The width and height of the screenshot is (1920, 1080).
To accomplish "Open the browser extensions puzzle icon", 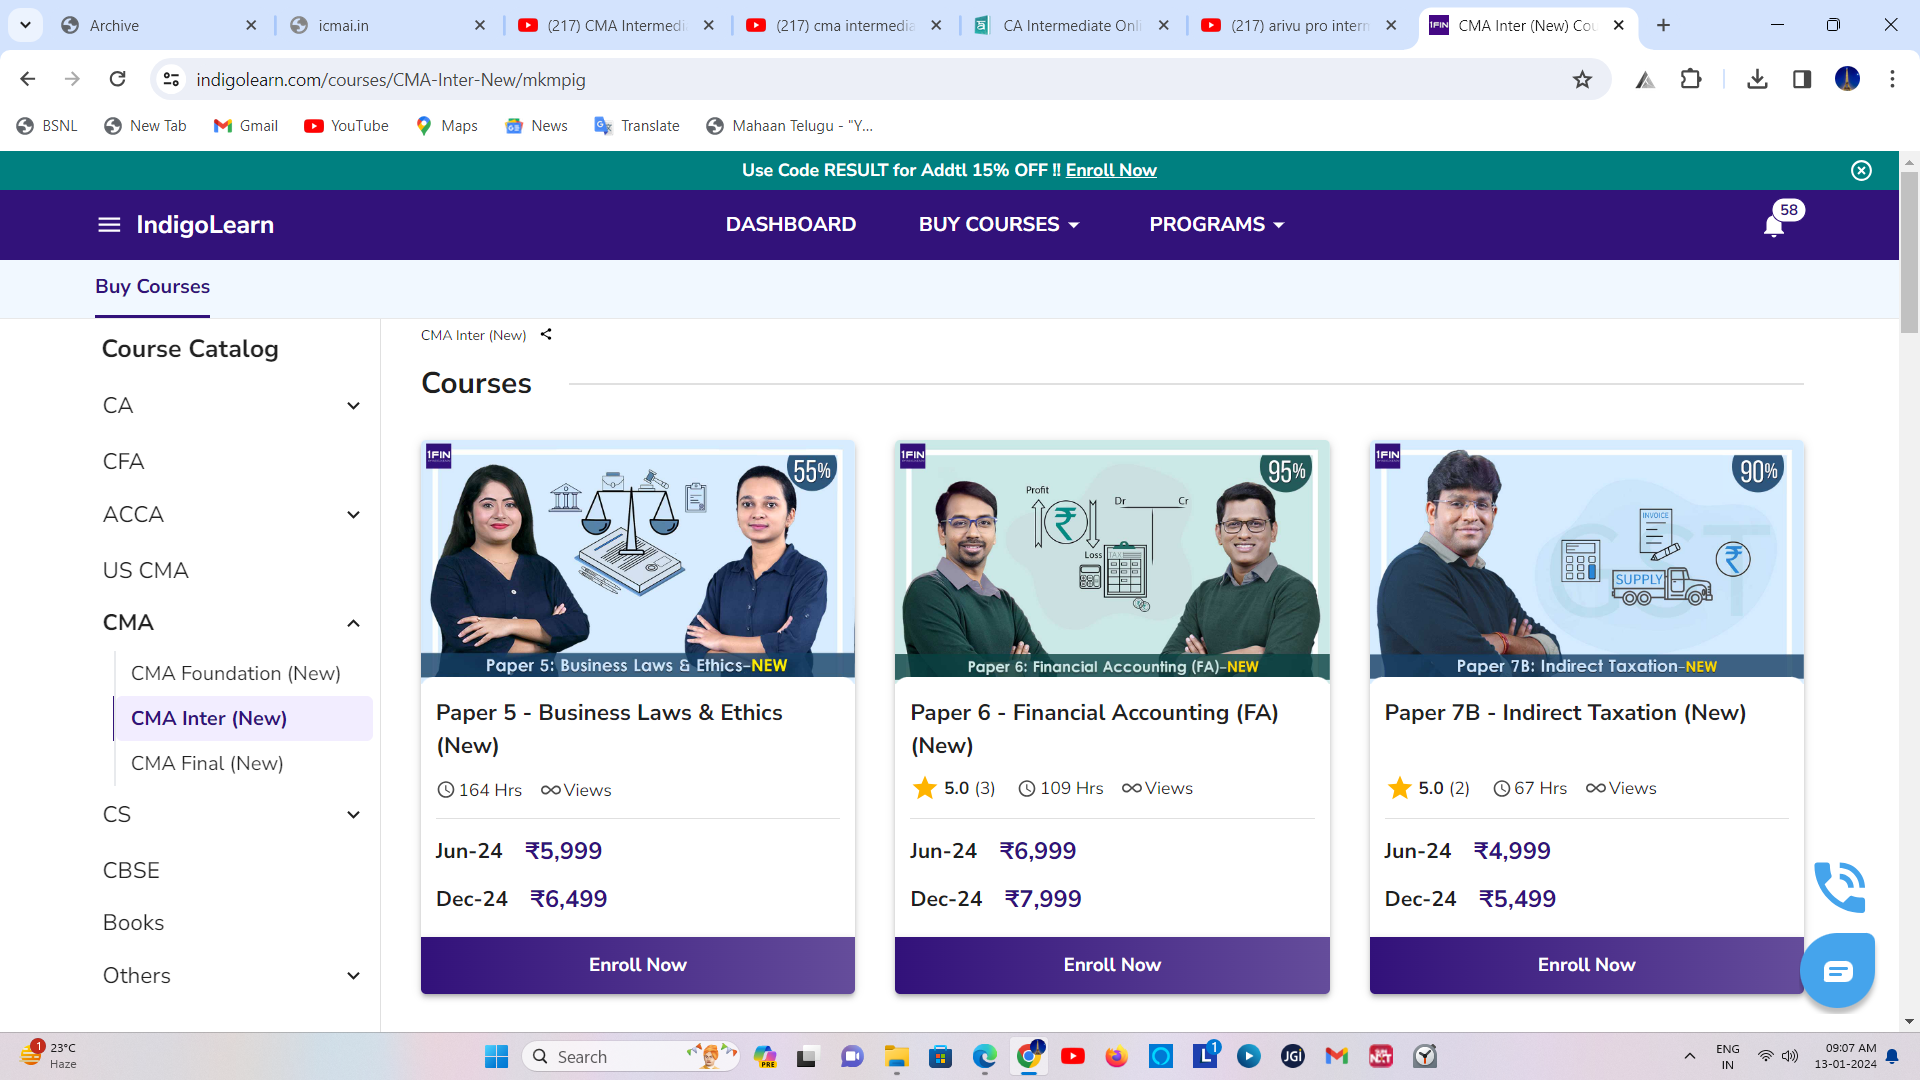I will 1691,80.
